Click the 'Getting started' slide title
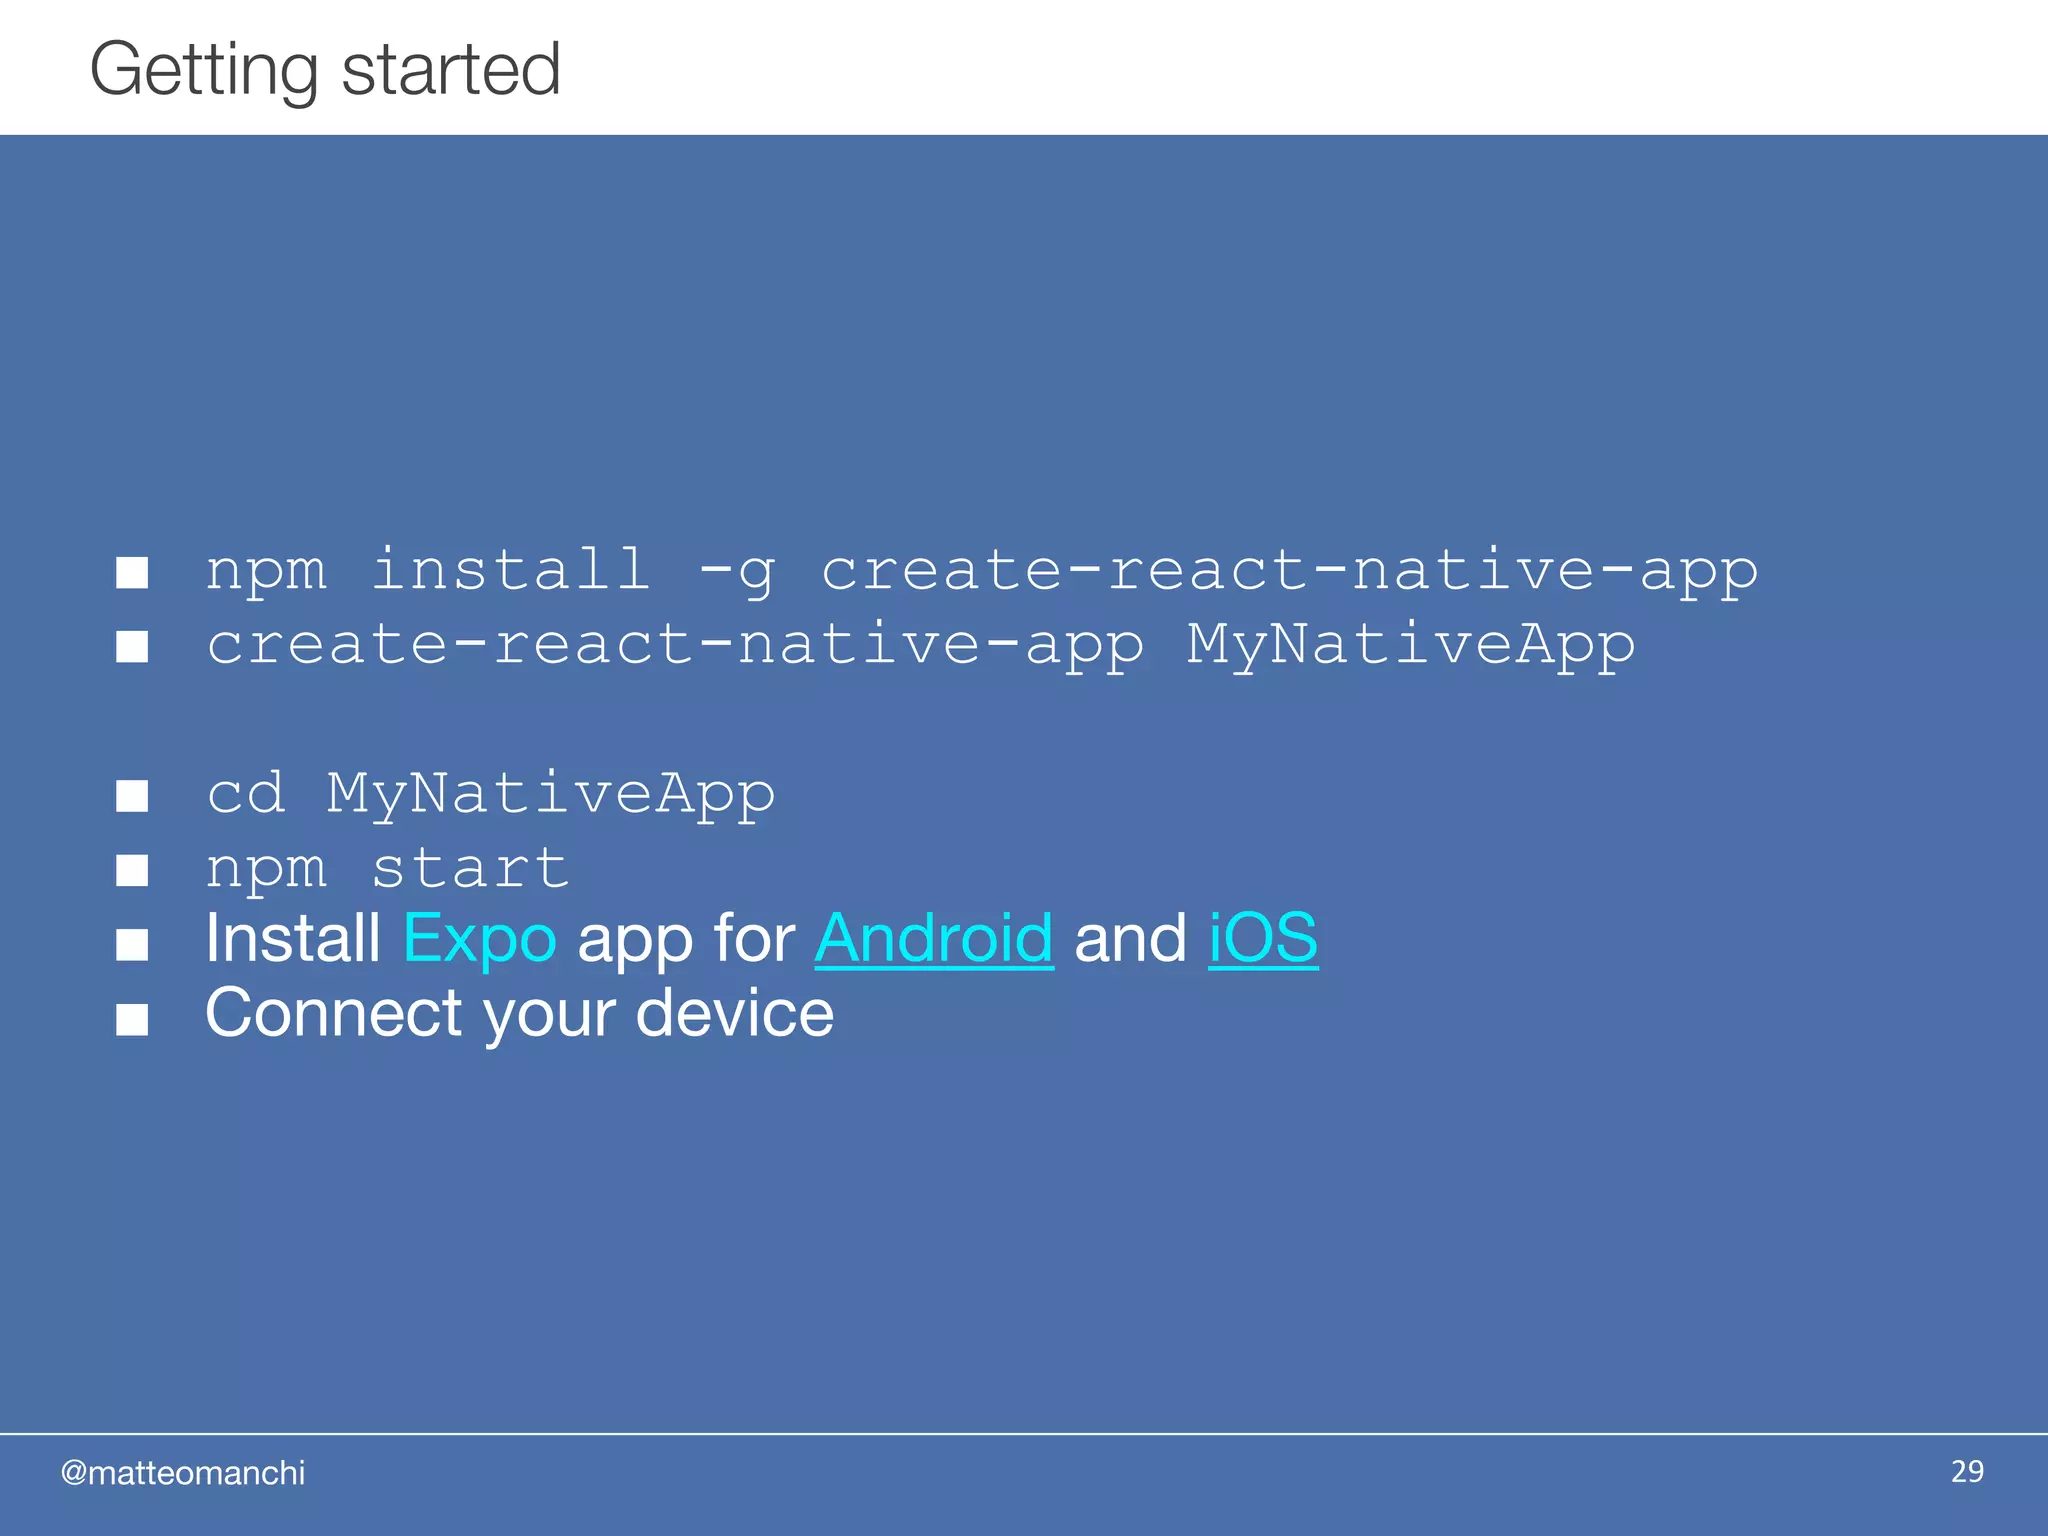 (325, 70)
